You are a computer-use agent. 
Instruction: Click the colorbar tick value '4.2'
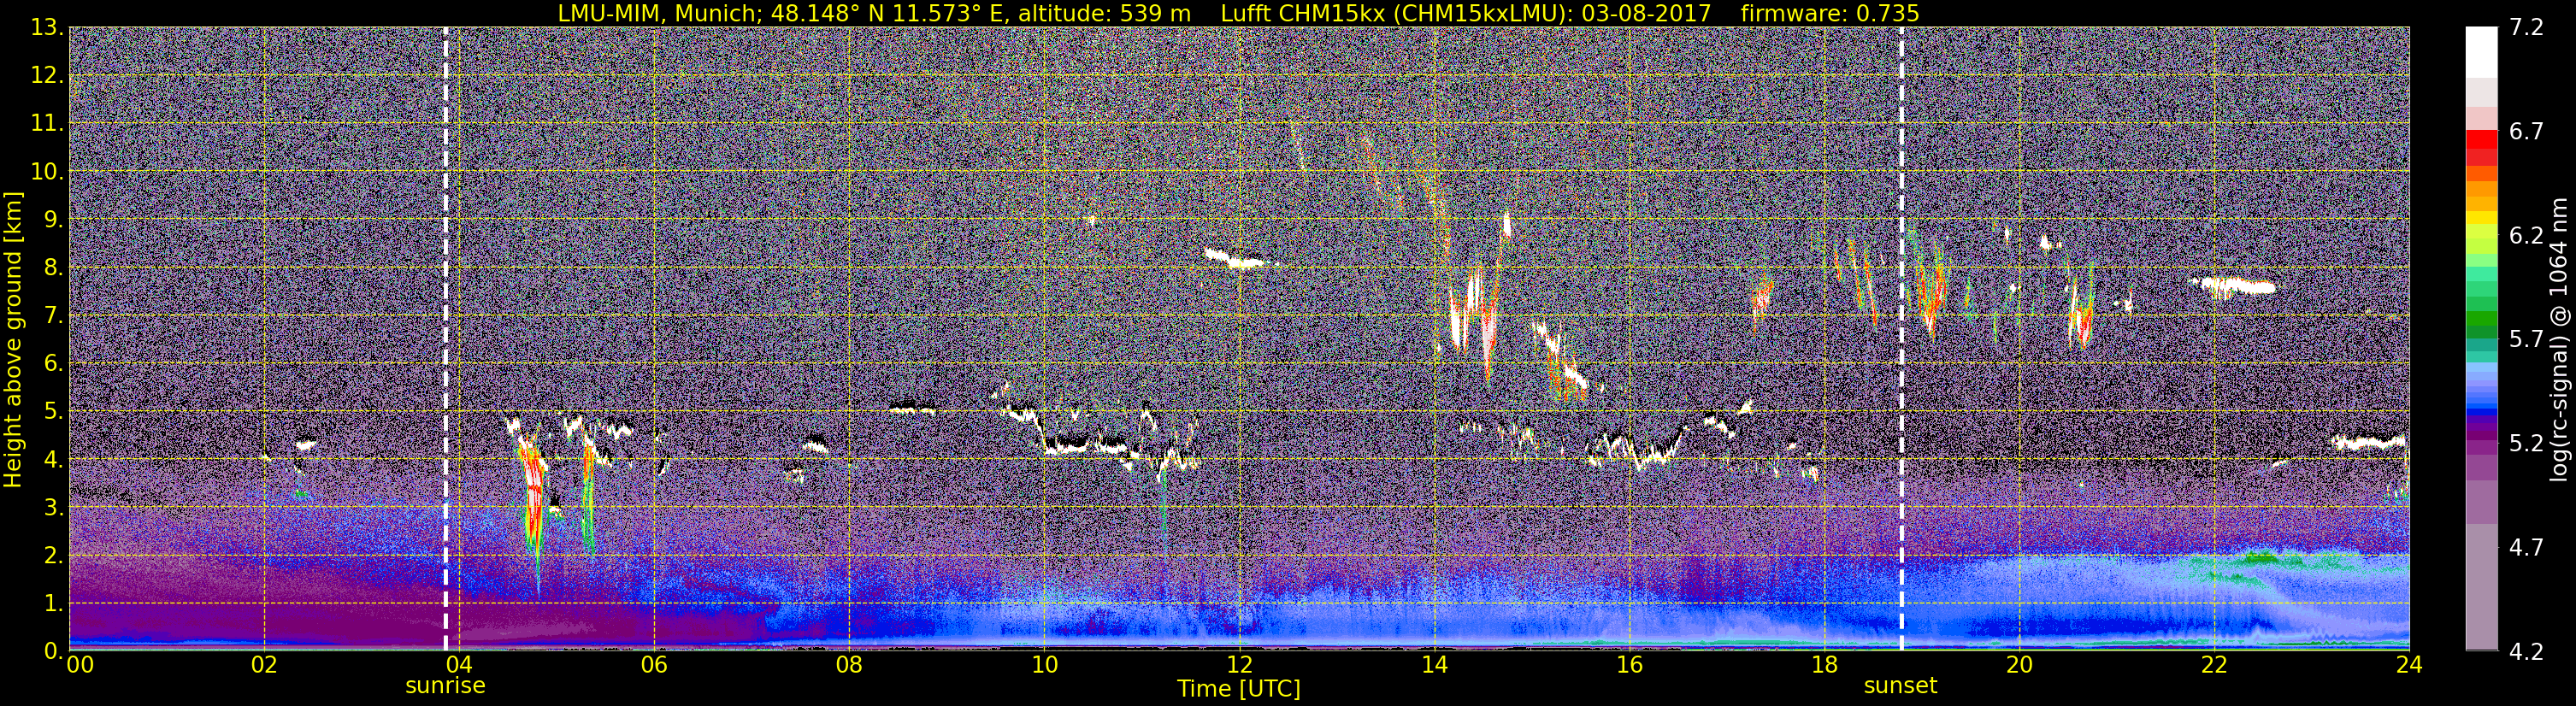pyautogui.click(x=2526, y=651)
